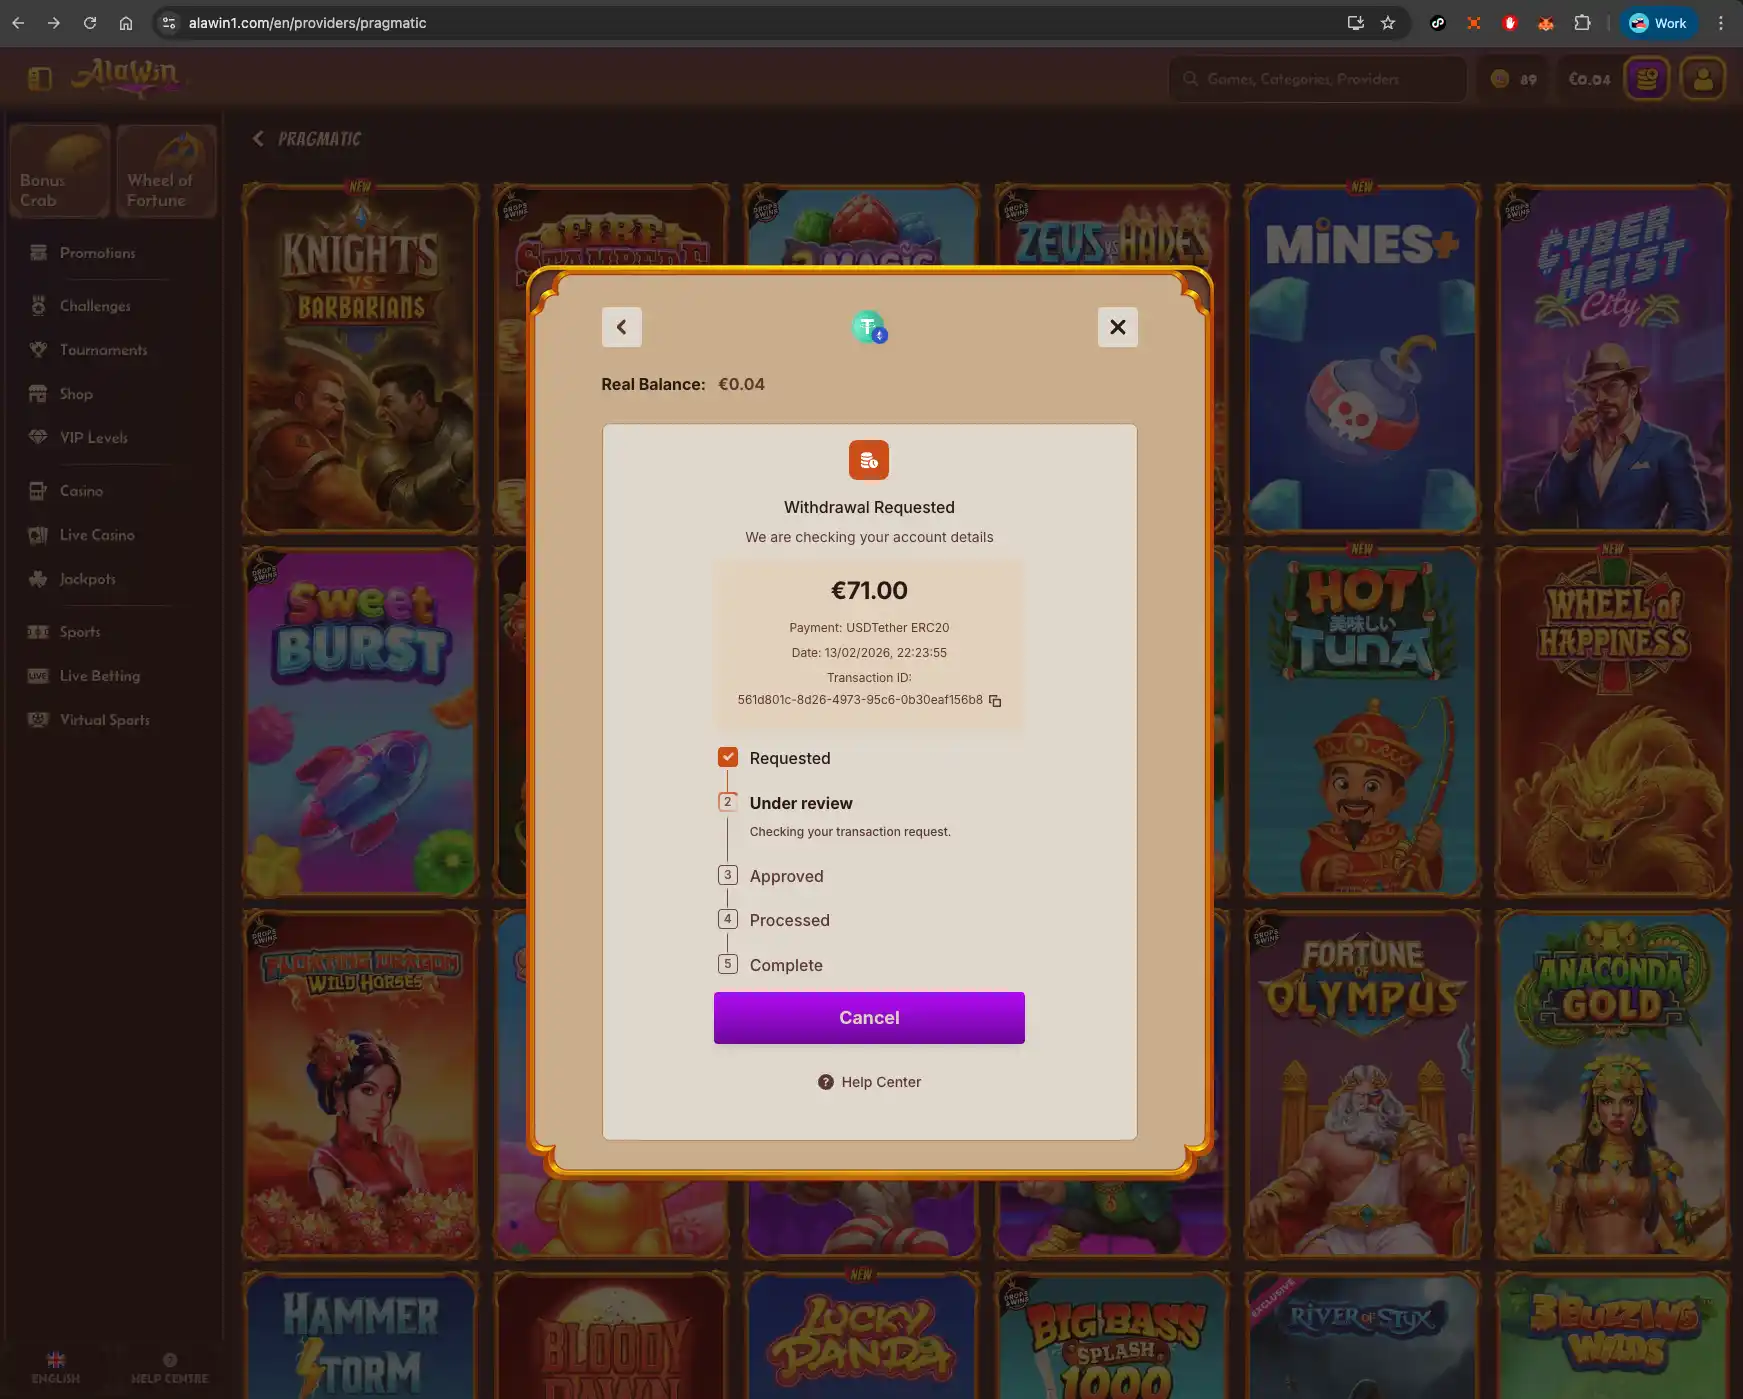Close the withdrawal dialog
The image size is (1743, 1399).
[x=1117, y=327]
